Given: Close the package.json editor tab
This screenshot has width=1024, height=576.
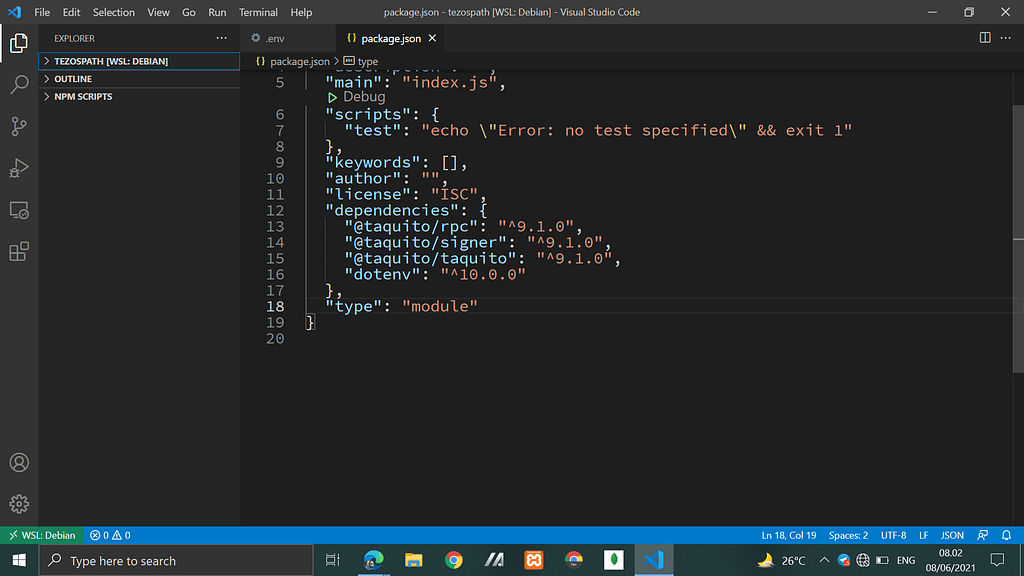Looking at the screenshot, I should (432, 39).
